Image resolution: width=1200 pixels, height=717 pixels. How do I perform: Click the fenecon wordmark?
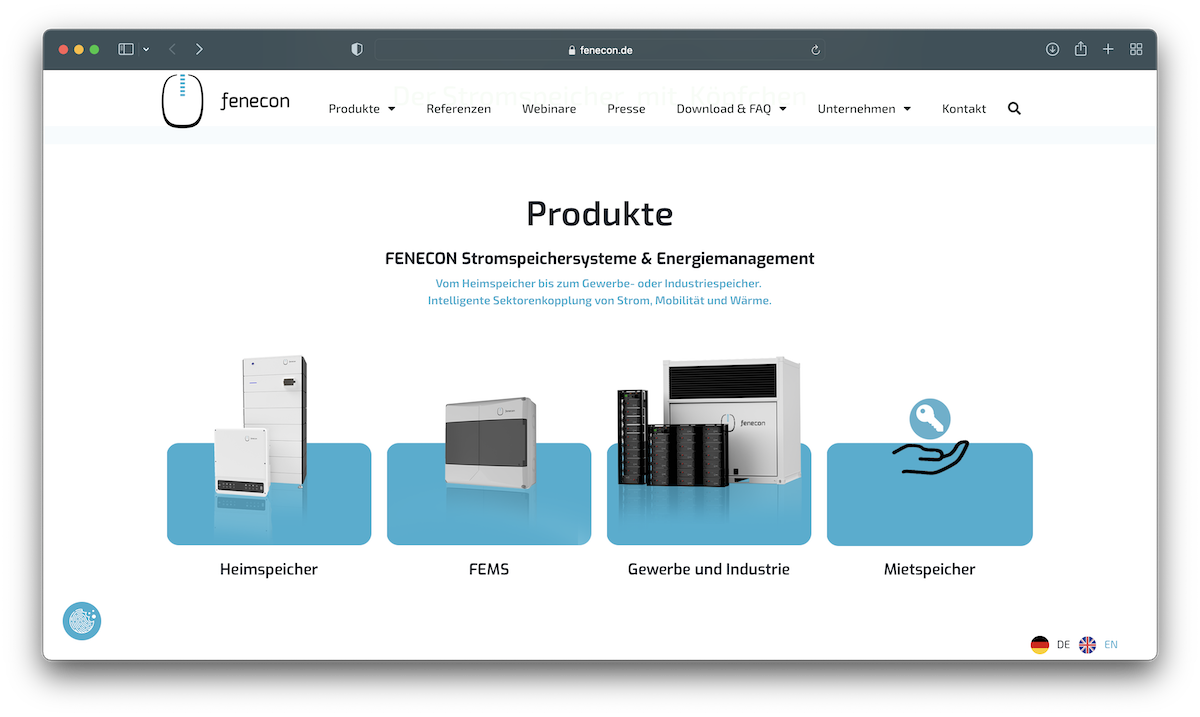tap(255, 101)
